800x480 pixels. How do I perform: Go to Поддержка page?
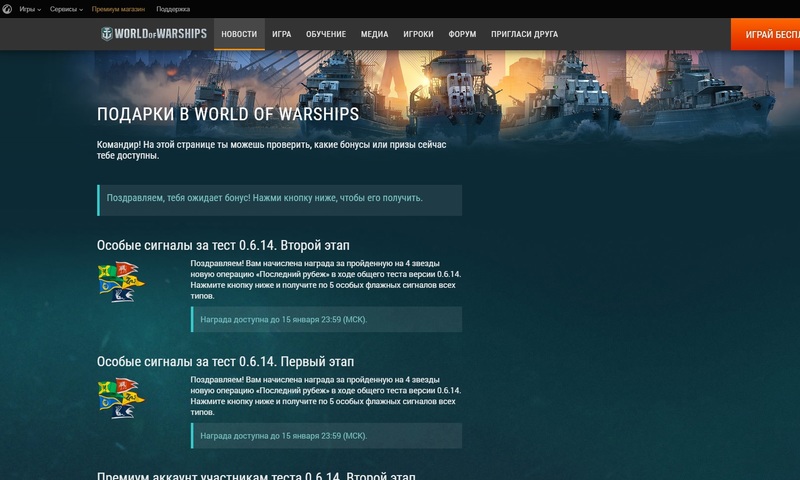click(173, 9)
